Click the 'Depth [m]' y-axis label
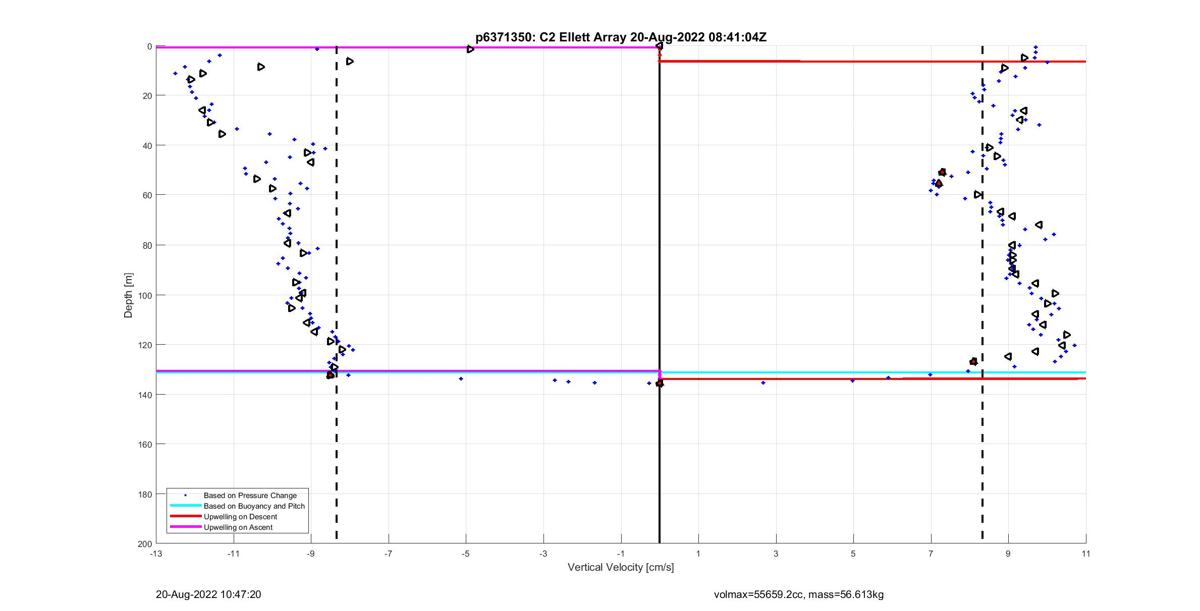Viewport: 1200px width, 611px height. pos(129,295)
